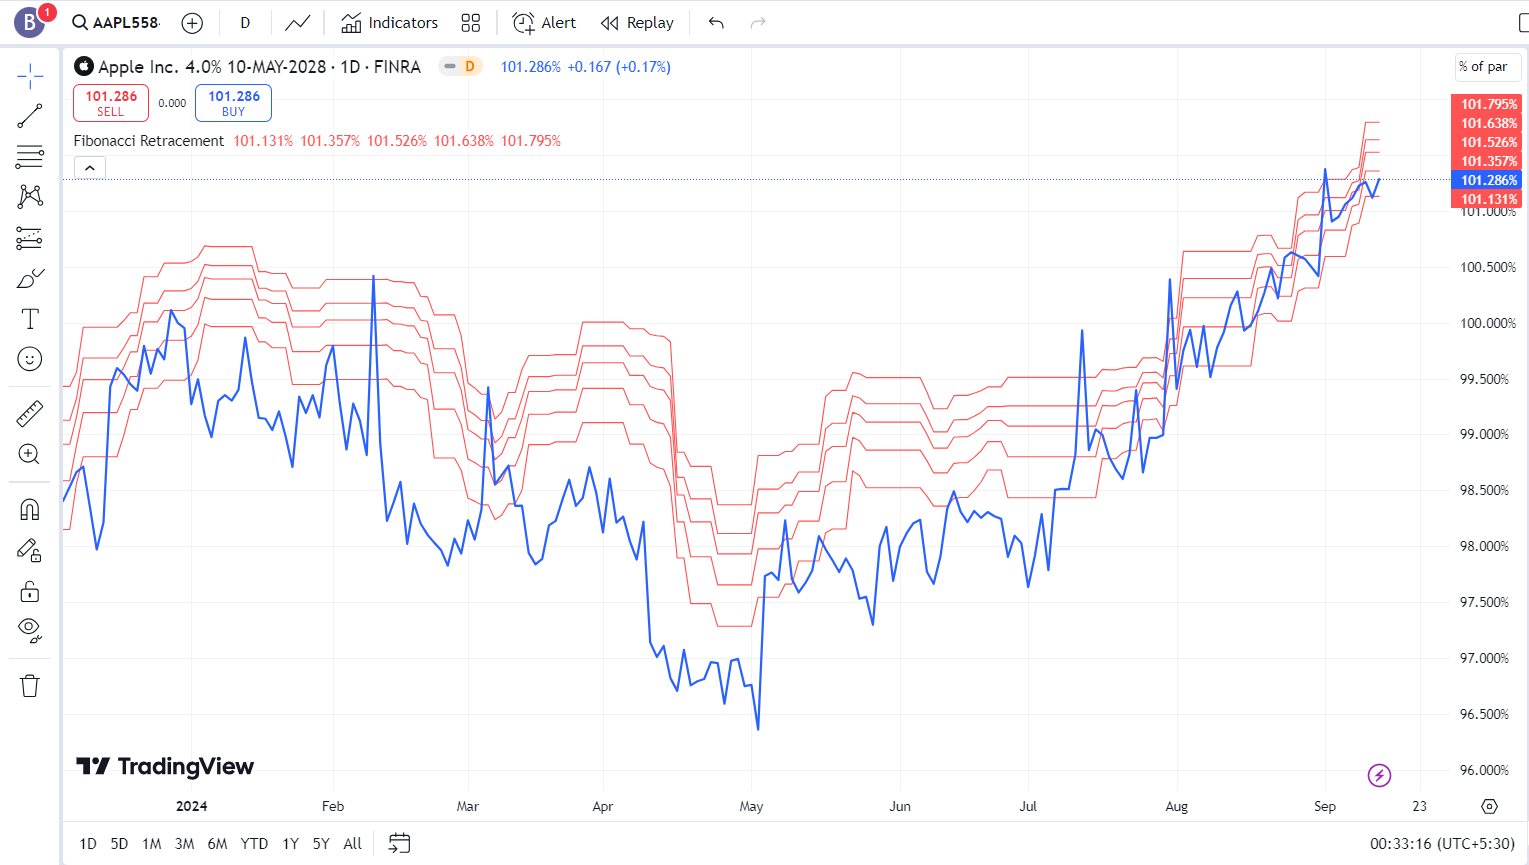Toggle hide all drawings eye icon
The width and height of the screenshot is (1529, 865).
point(30,630)
